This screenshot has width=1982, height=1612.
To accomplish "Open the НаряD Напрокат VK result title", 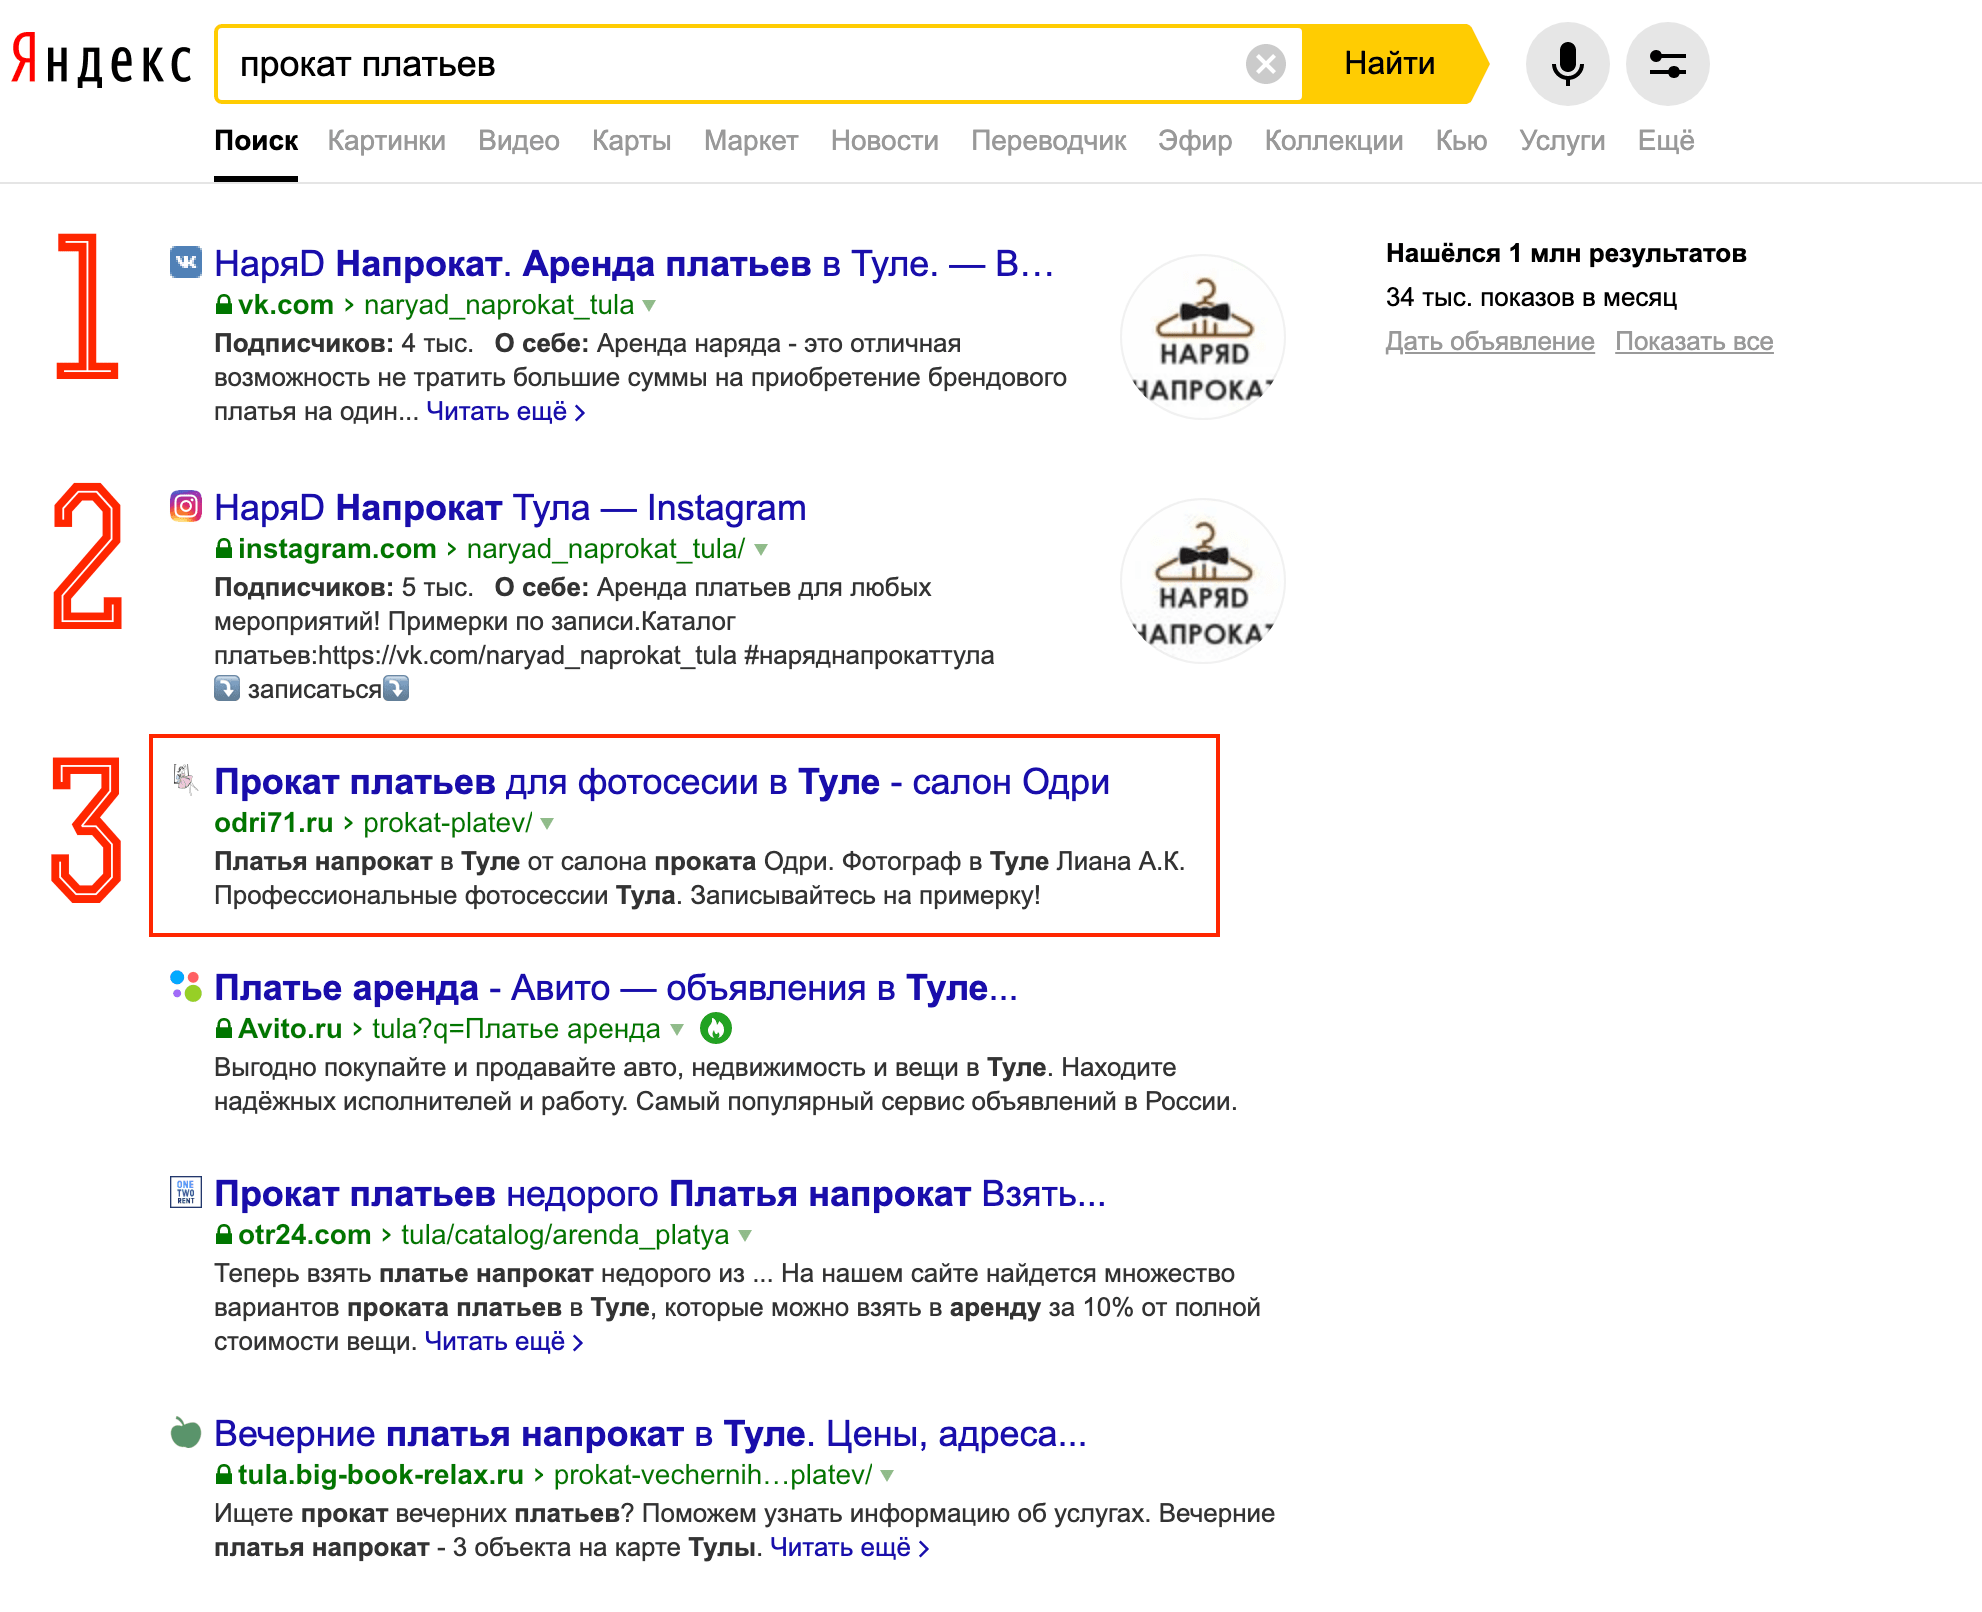I will coord(634,263).
